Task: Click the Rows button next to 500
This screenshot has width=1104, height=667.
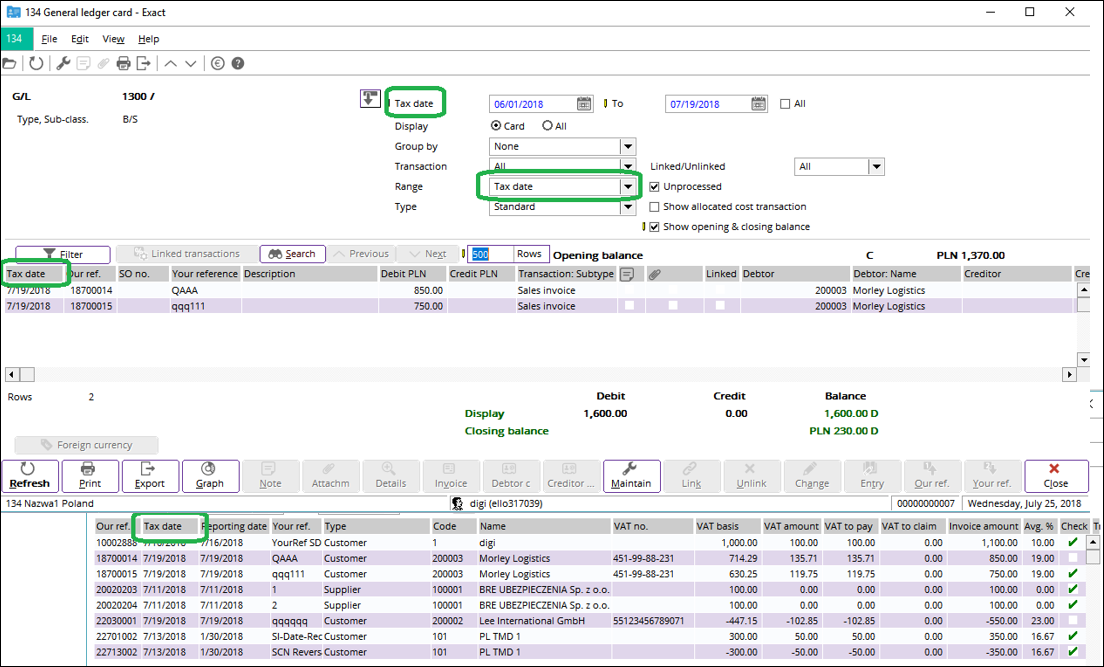Action: pos(529,254)
